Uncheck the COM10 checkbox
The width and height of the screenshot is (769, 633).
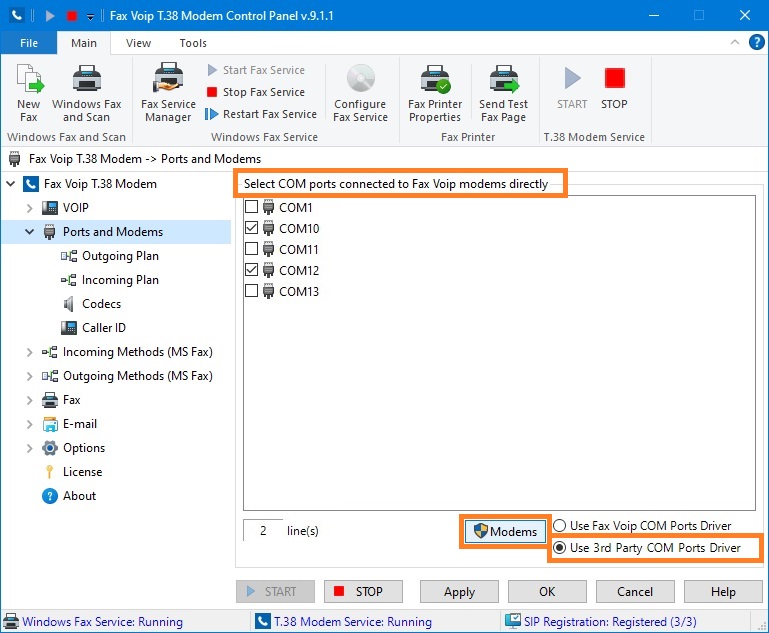(252, 228)
